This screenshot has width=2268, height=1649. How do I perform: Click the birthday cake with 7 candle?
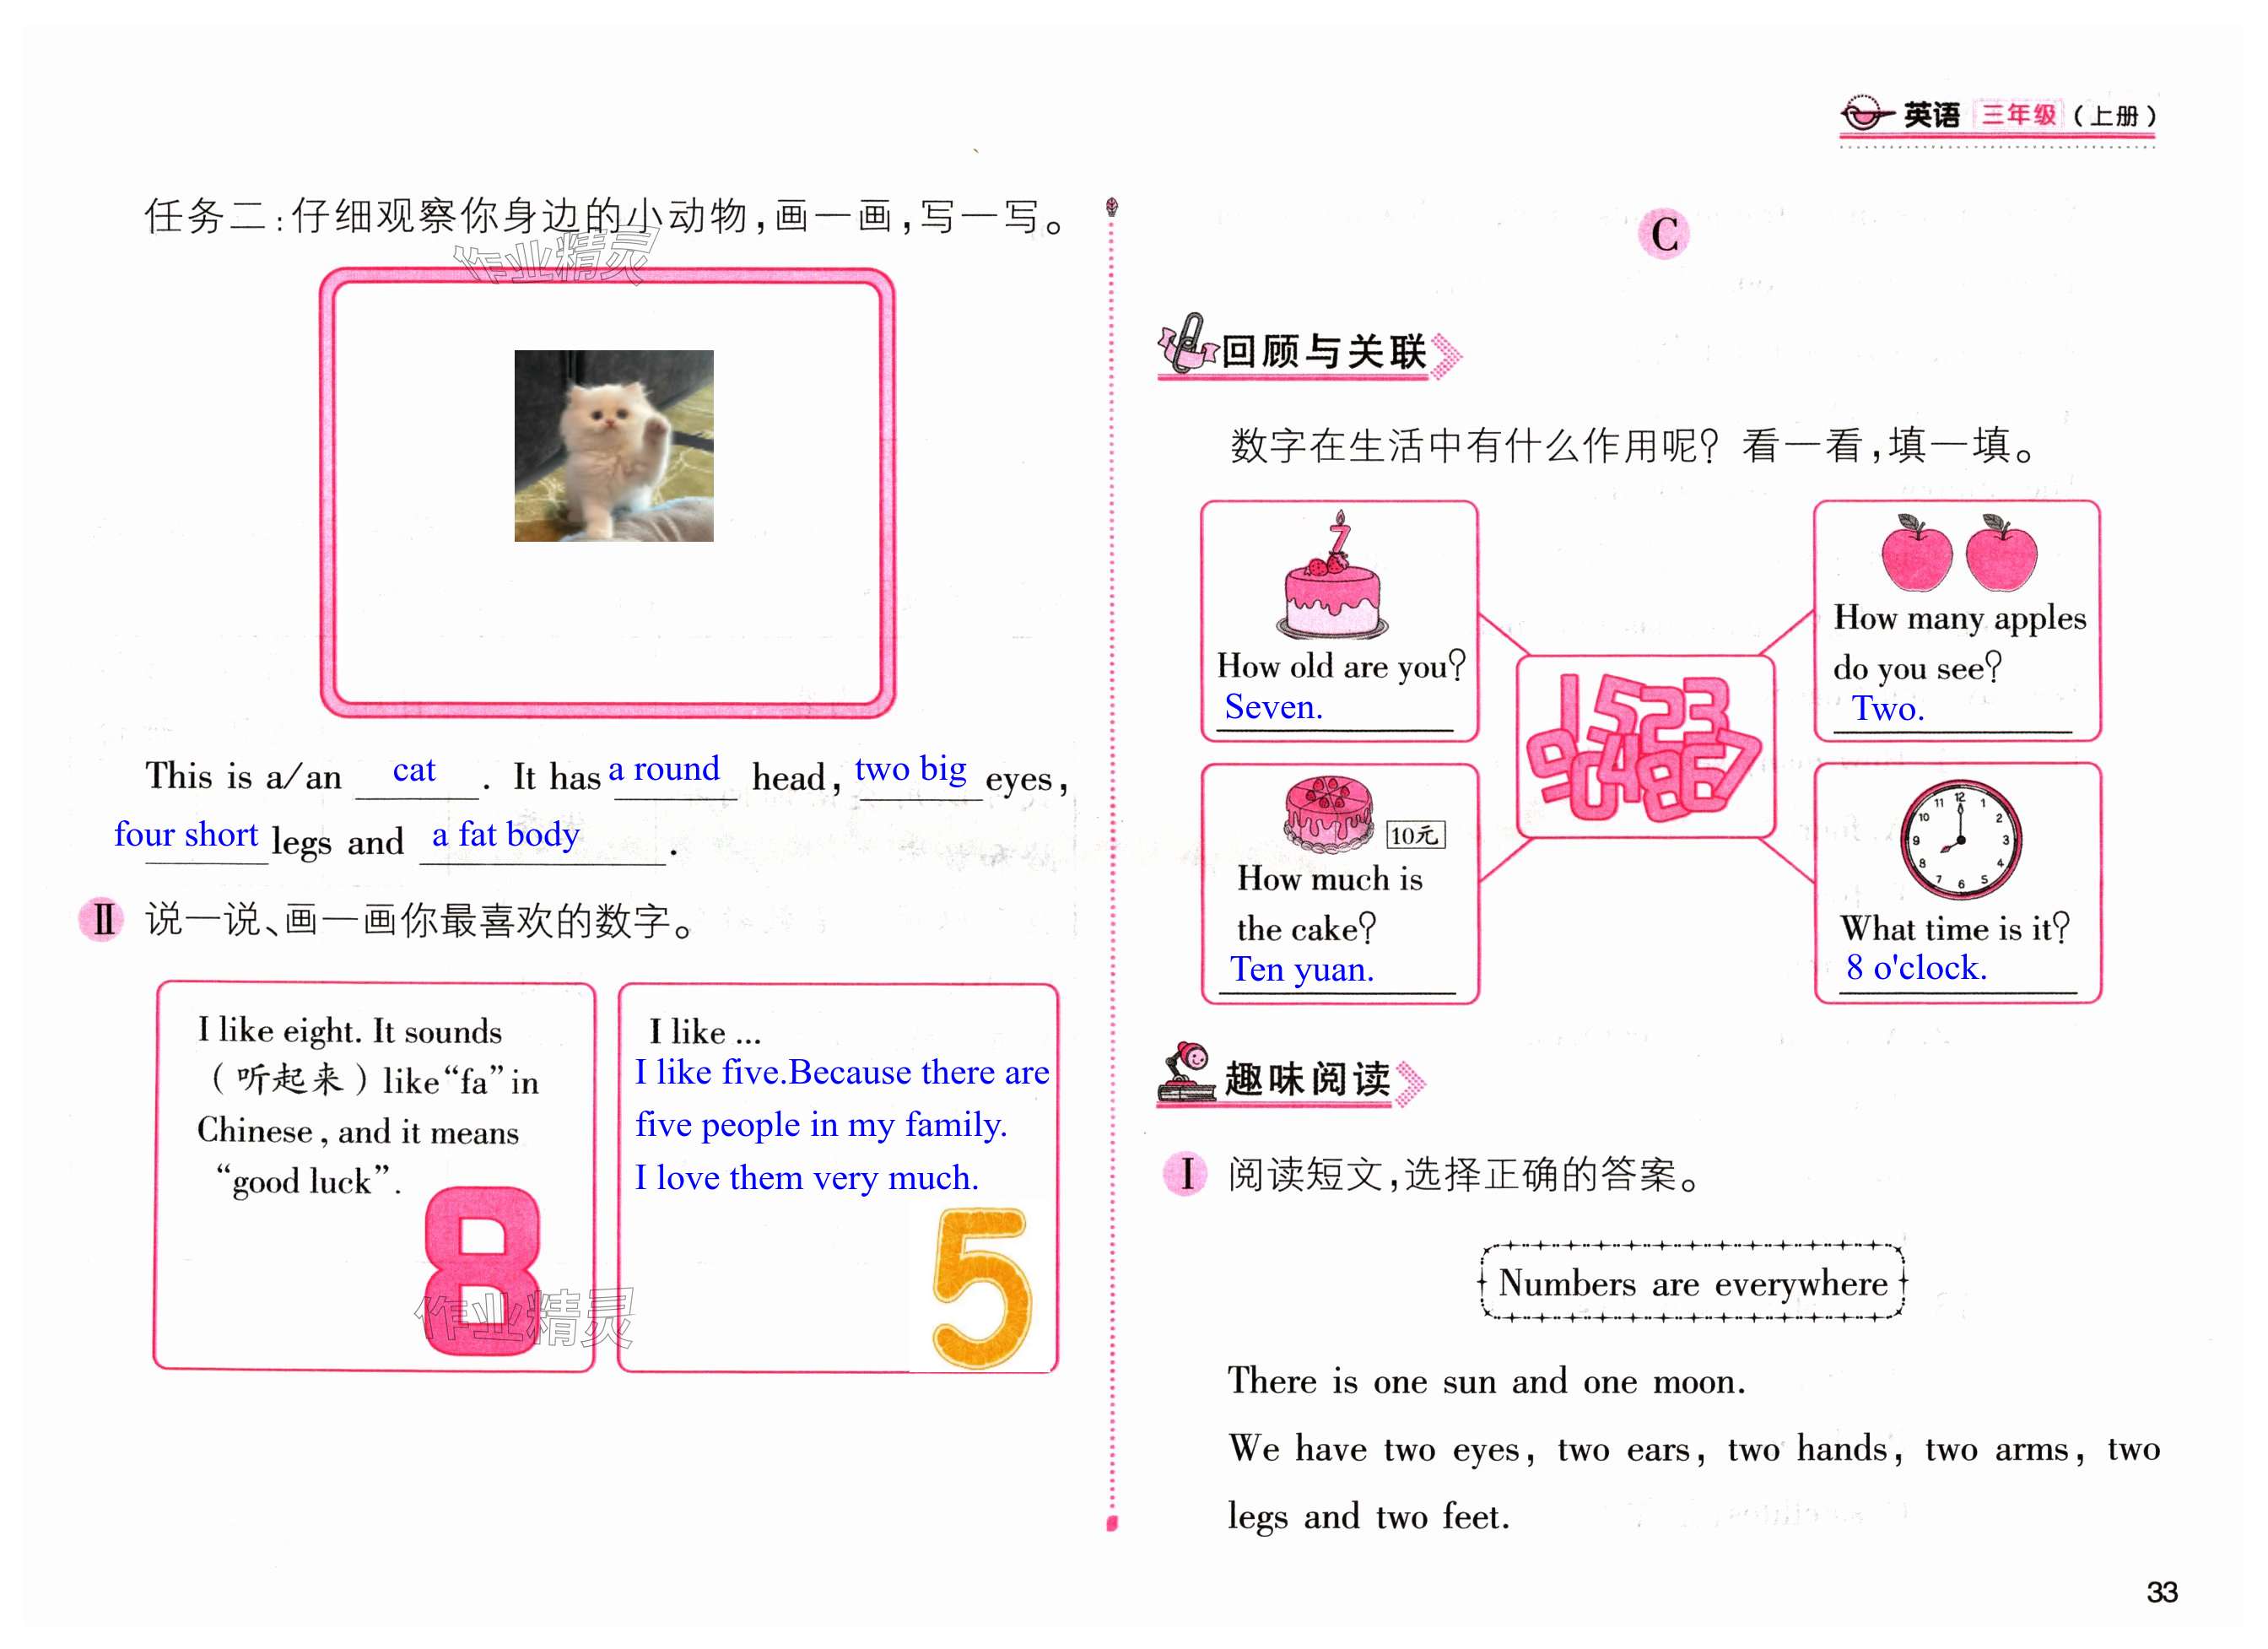pyautogui.click(x=1332, y=583)
